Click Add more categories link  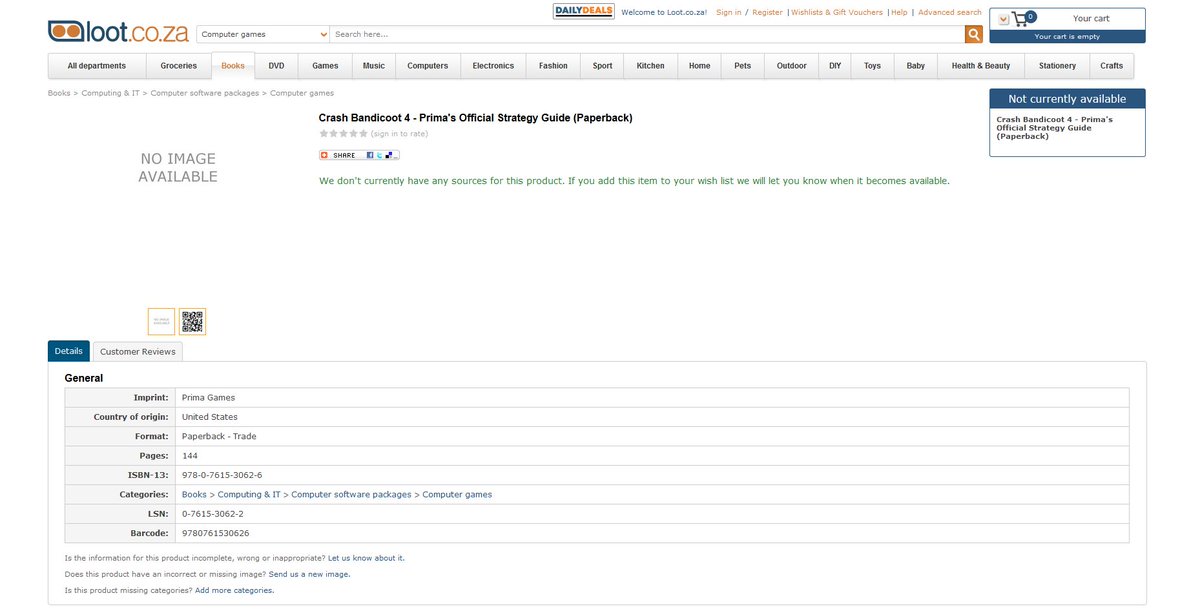point(234,590)
